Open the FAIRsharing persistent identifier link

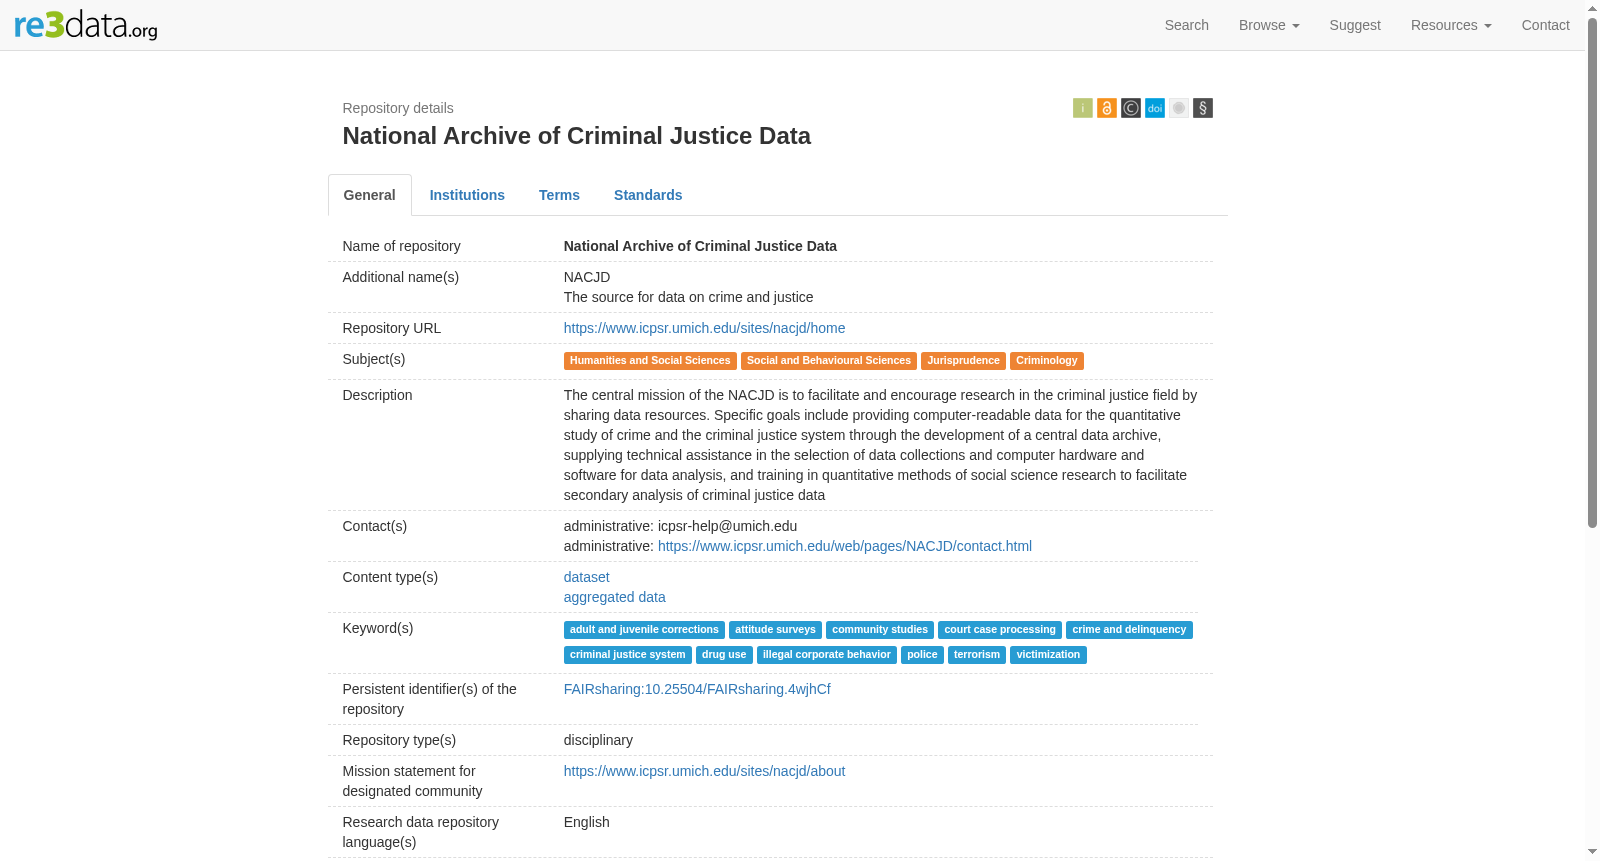[697, 689]
